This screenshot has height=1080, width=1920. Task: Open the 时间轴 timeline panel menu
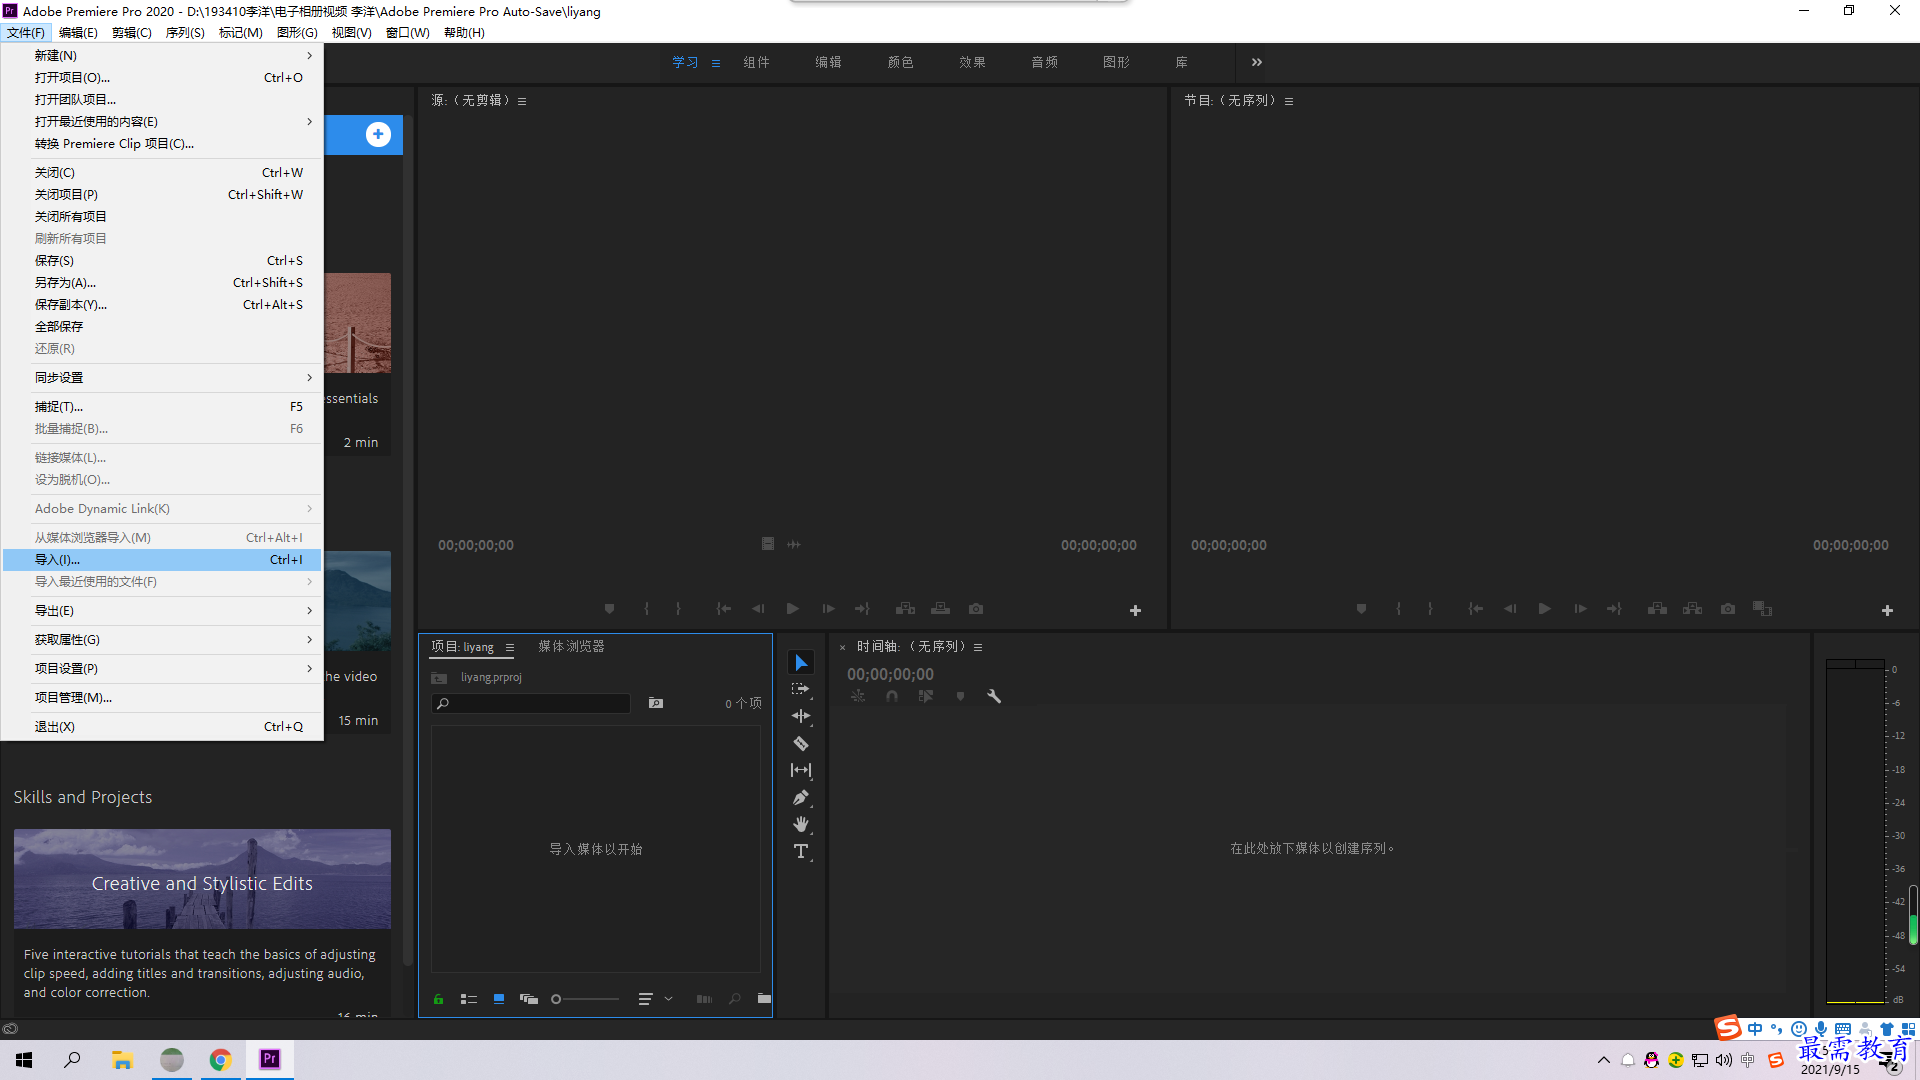[978, 647]
